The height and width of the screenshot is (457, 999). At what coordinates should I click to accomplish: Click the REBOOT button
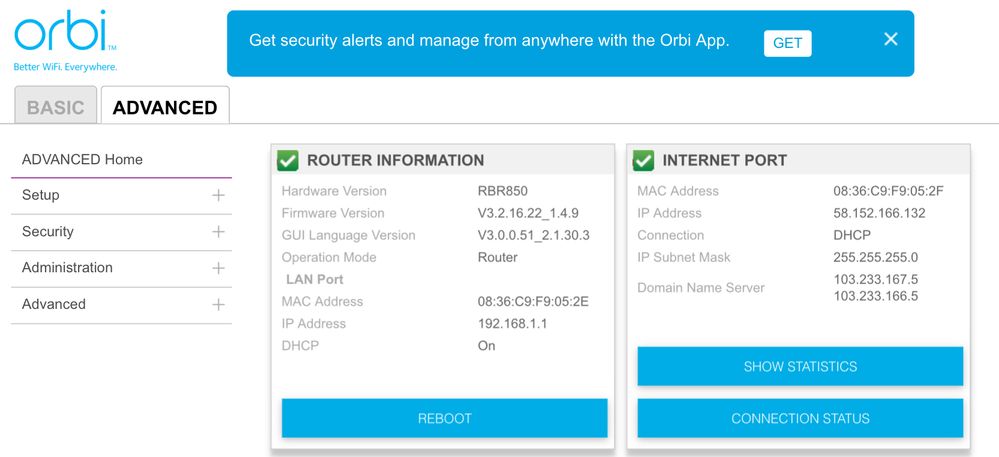(x=445, y=419)
